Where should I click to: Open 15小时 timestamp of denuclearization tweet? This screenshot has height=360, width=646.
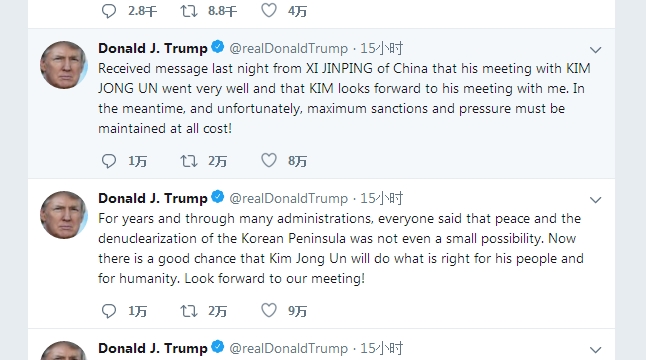pos(382,199)
